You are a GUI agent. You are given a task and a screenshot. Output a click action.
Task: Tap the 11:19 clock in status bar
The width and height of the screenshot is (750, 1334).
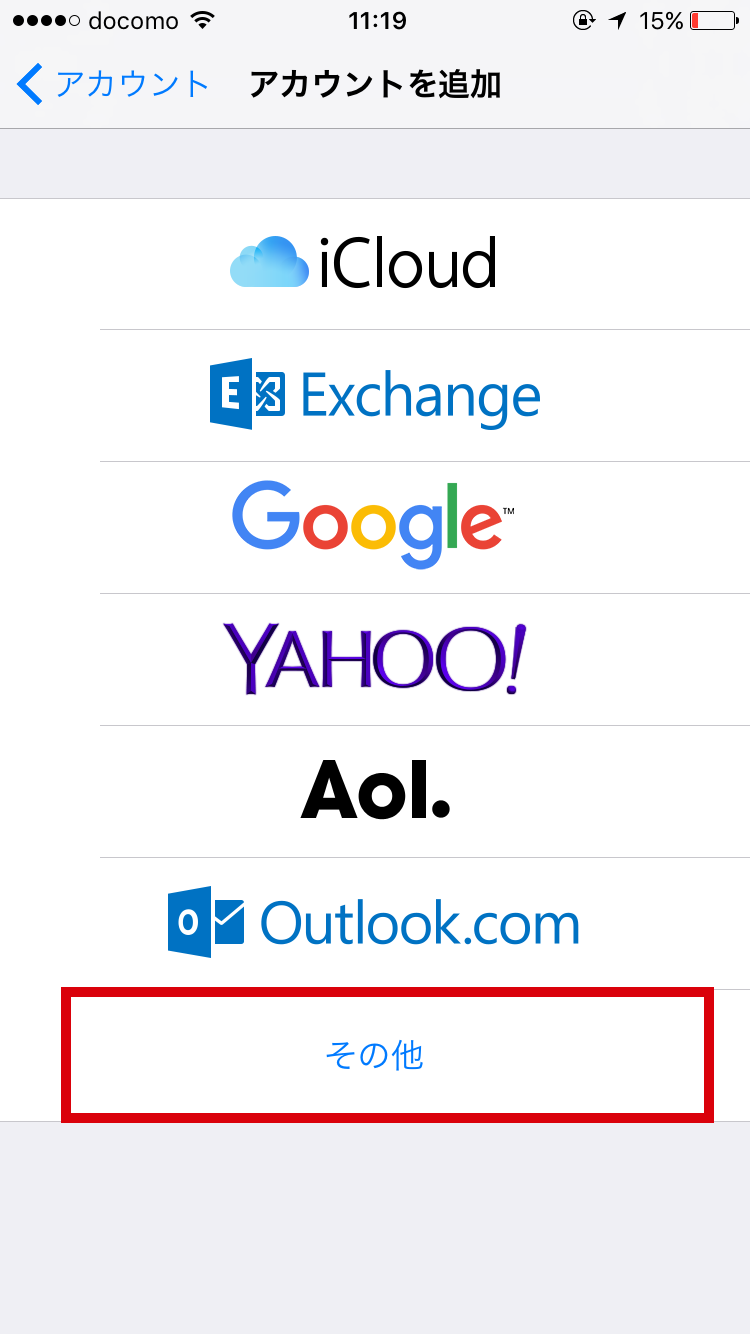tap(375, 21)
